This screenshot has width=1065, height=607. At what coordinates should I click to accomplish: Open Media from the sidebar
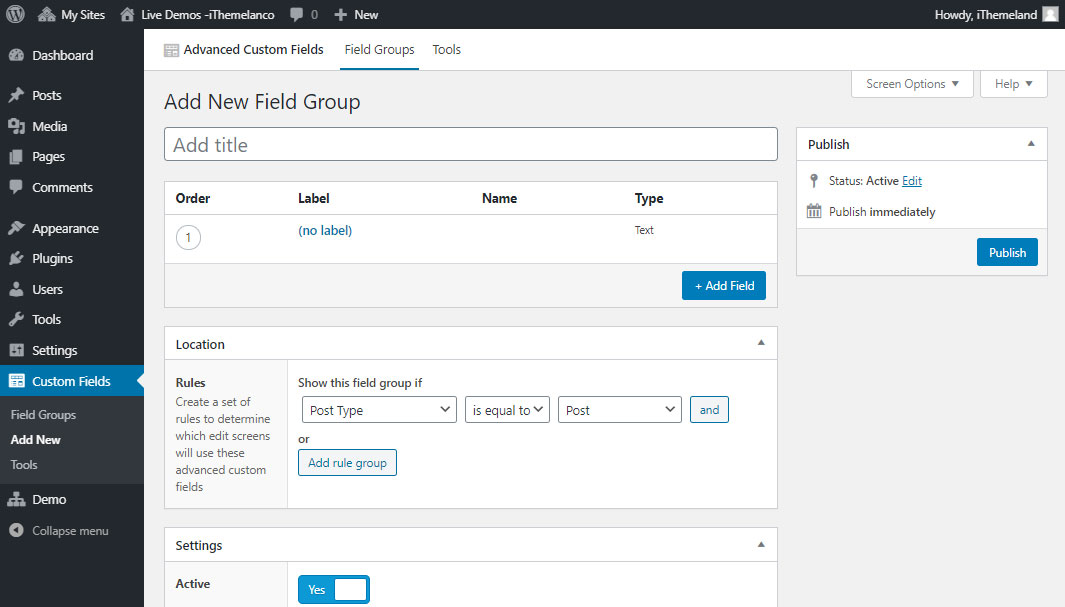point(50,126)
